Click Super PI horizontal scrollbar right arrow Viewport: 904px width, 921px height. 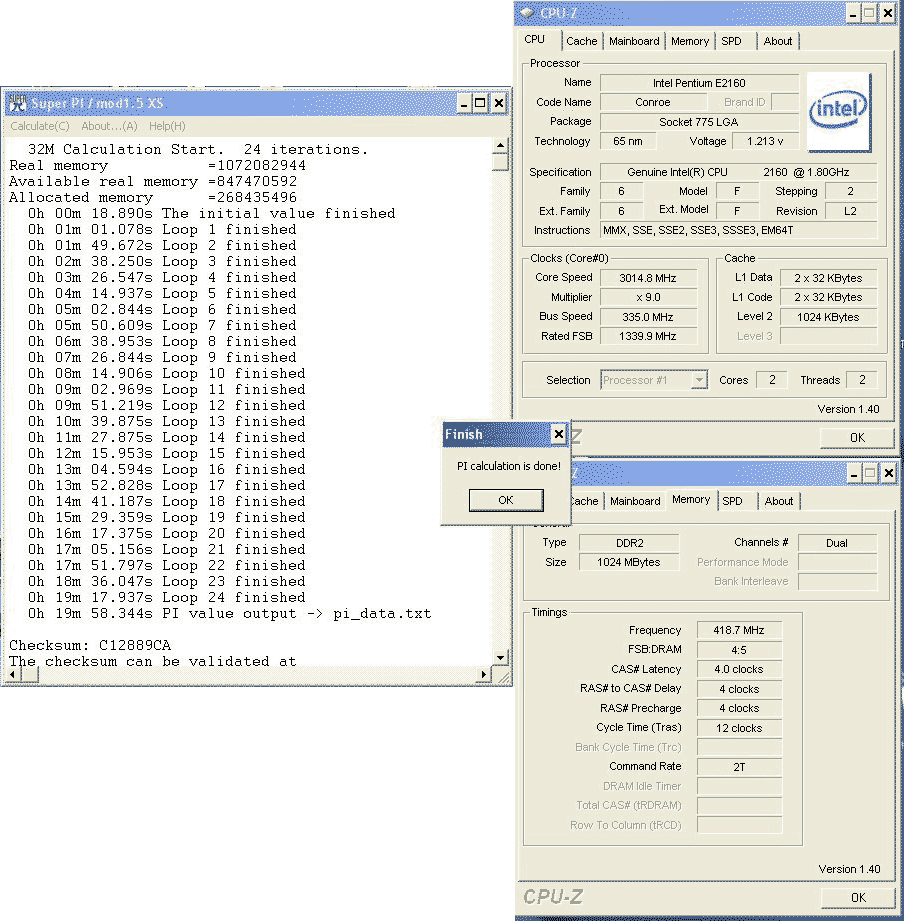483,675
